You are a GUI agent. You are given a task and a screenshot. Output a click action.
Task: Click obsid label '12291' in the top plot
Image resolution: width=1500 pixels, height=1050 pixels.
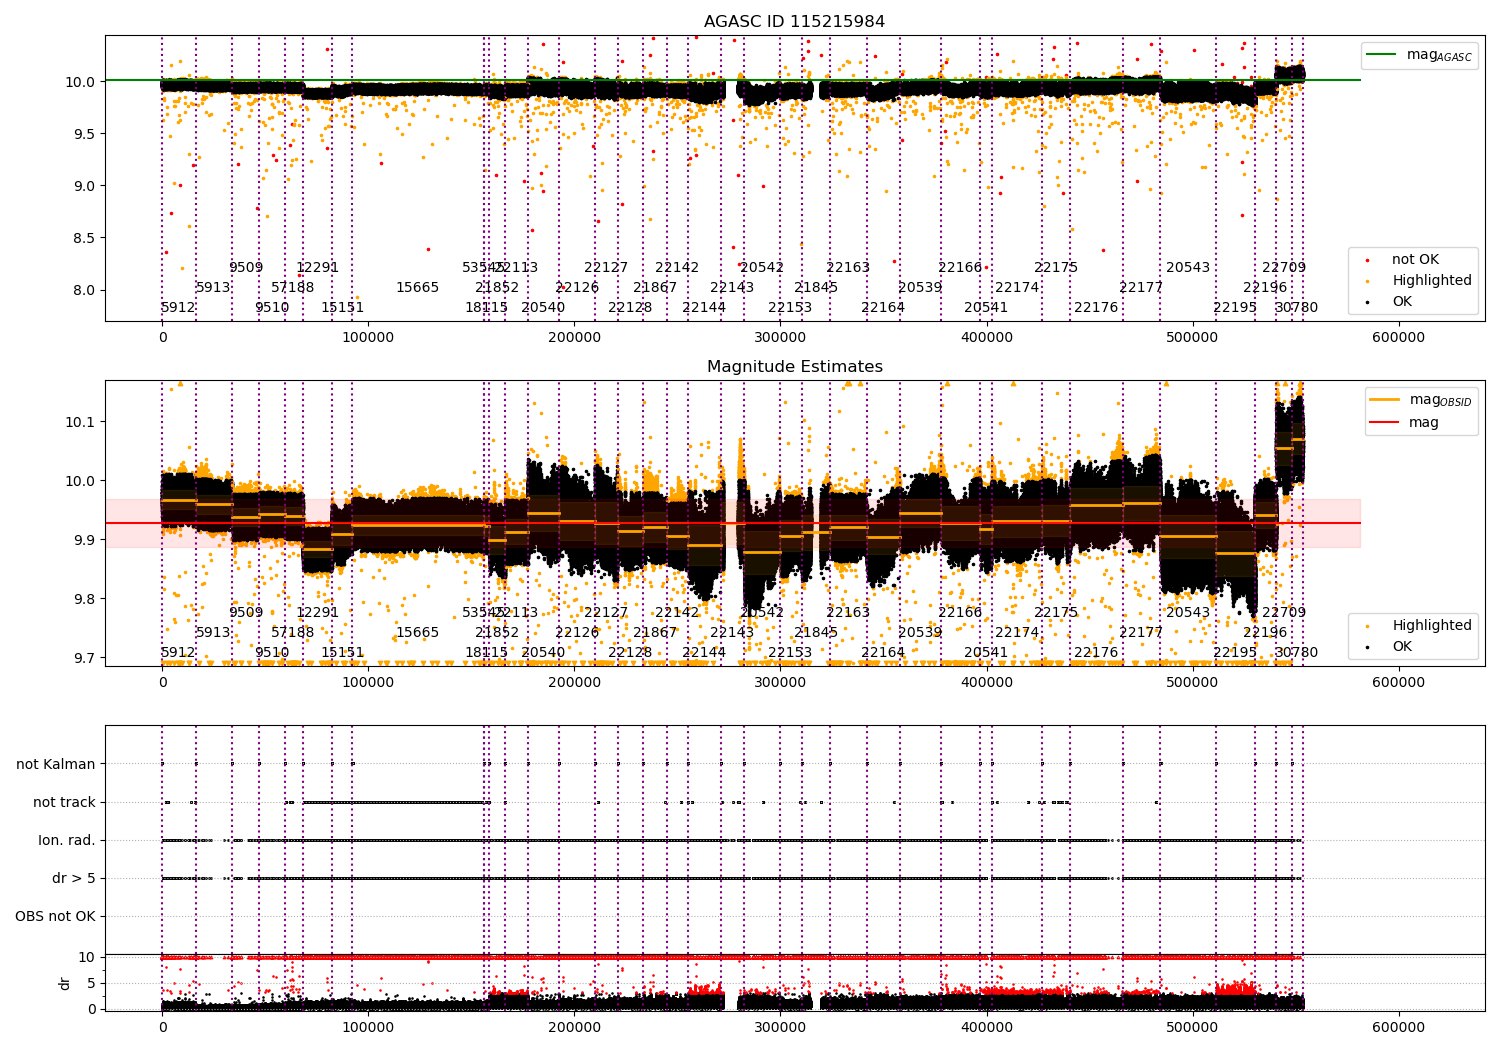tap(318, 268)
